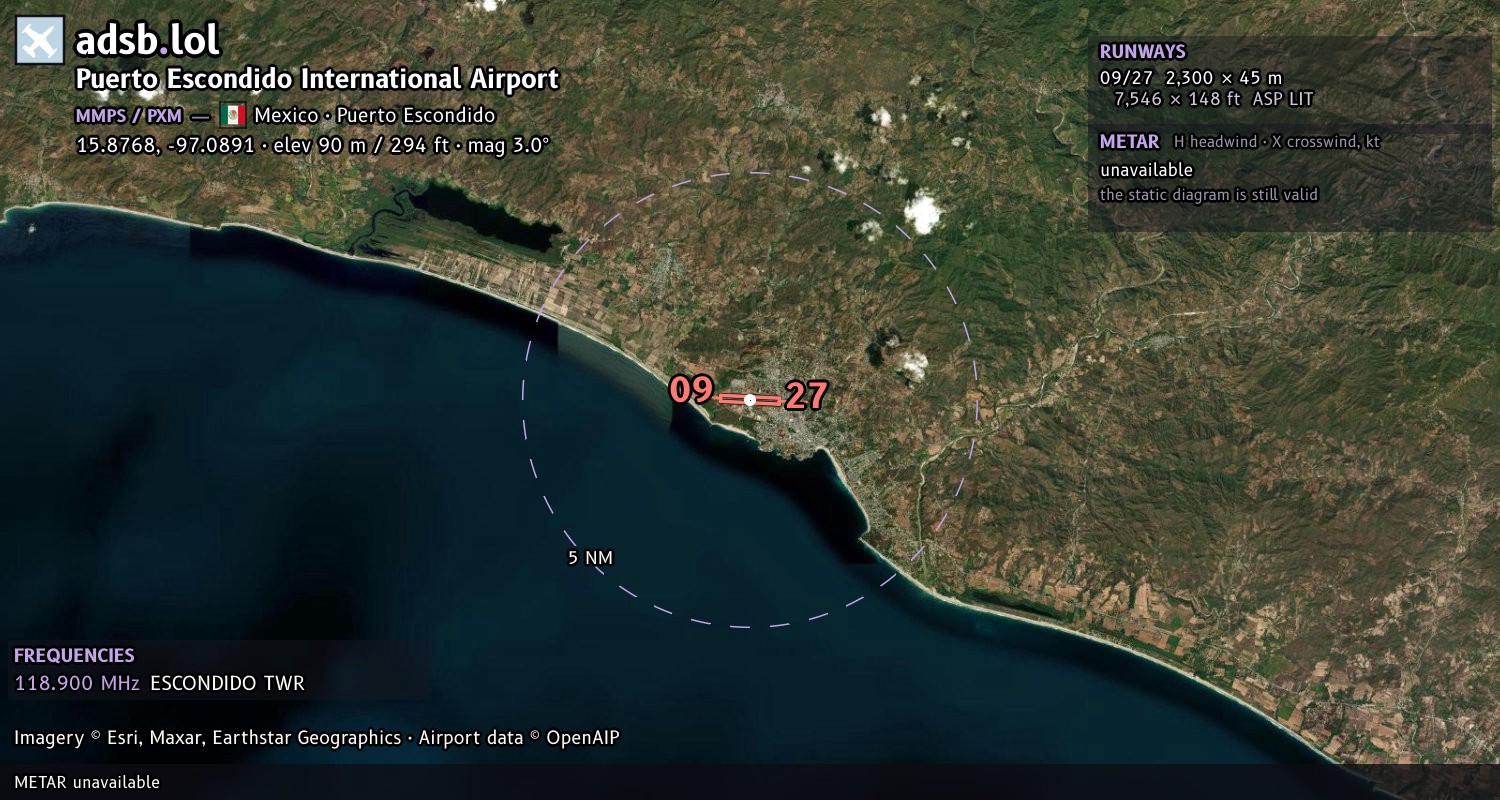Click the 'METAR unavailable' status bar text

[x=87, y=782]
